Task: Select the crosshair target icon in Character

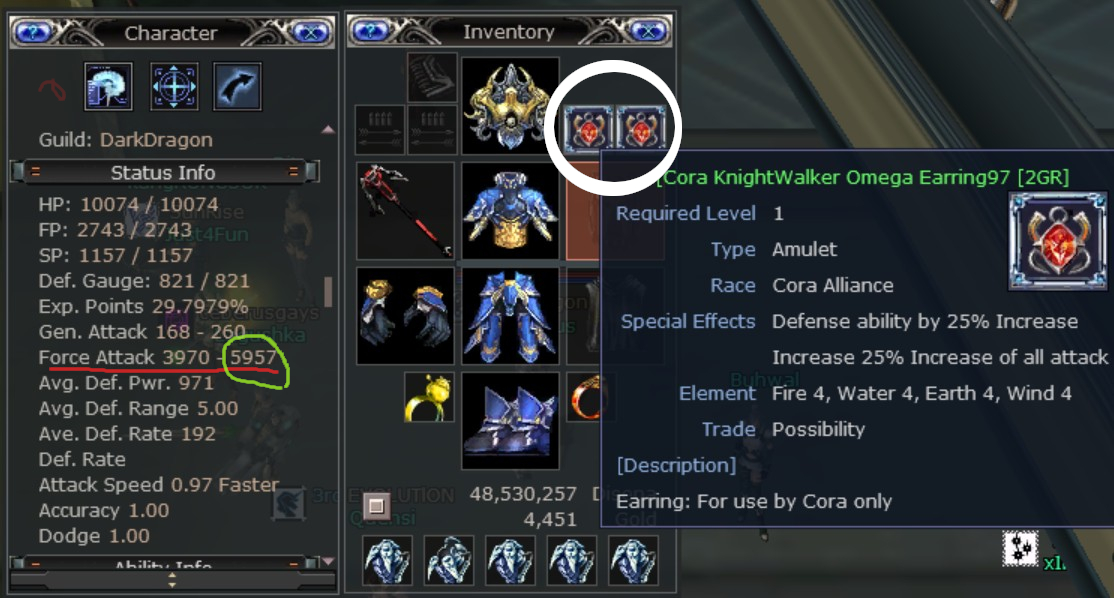Action: 174,87
